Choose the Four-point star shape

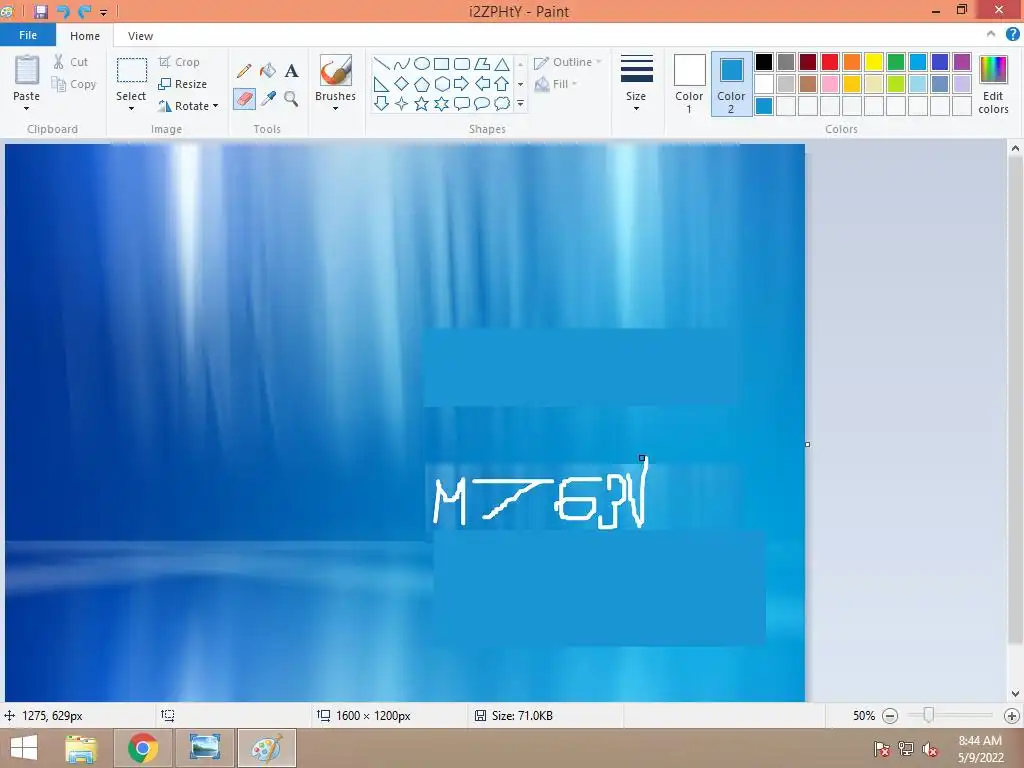[x=402, y=103]
